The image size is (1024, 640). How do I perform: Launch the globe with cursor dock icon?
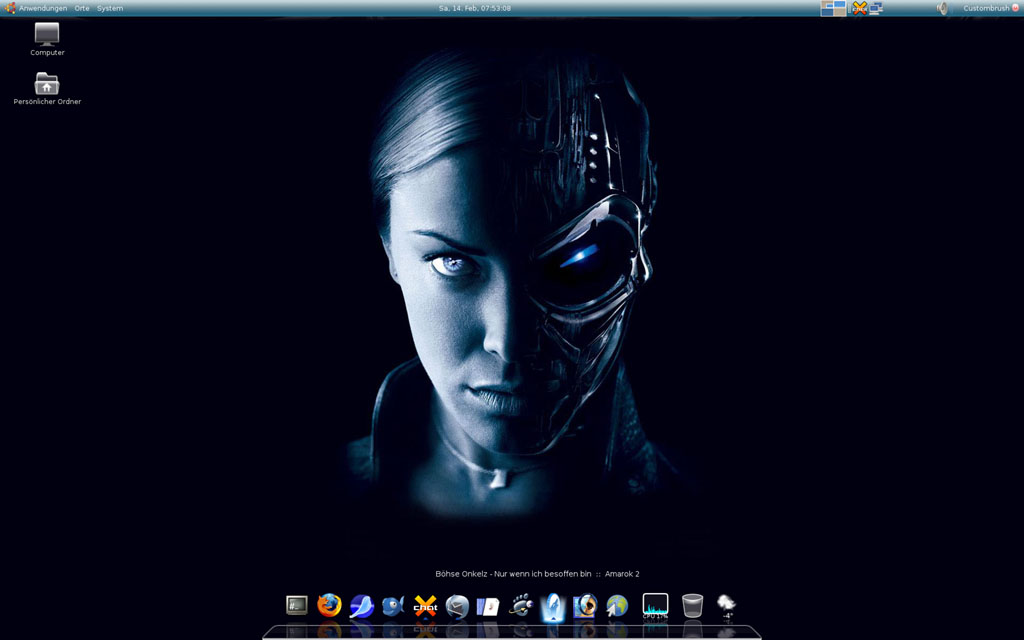[x=617, y=606]
